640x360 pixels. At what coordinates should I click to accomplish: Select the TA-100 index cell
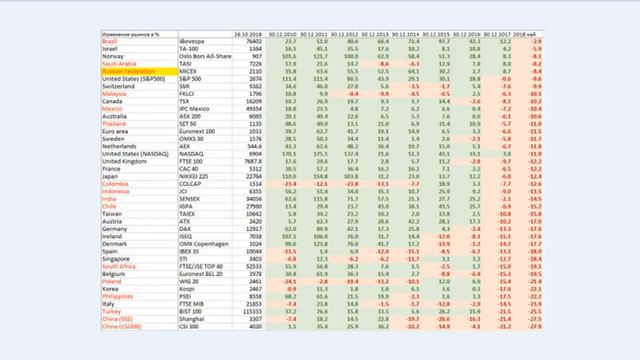point(205,49)
